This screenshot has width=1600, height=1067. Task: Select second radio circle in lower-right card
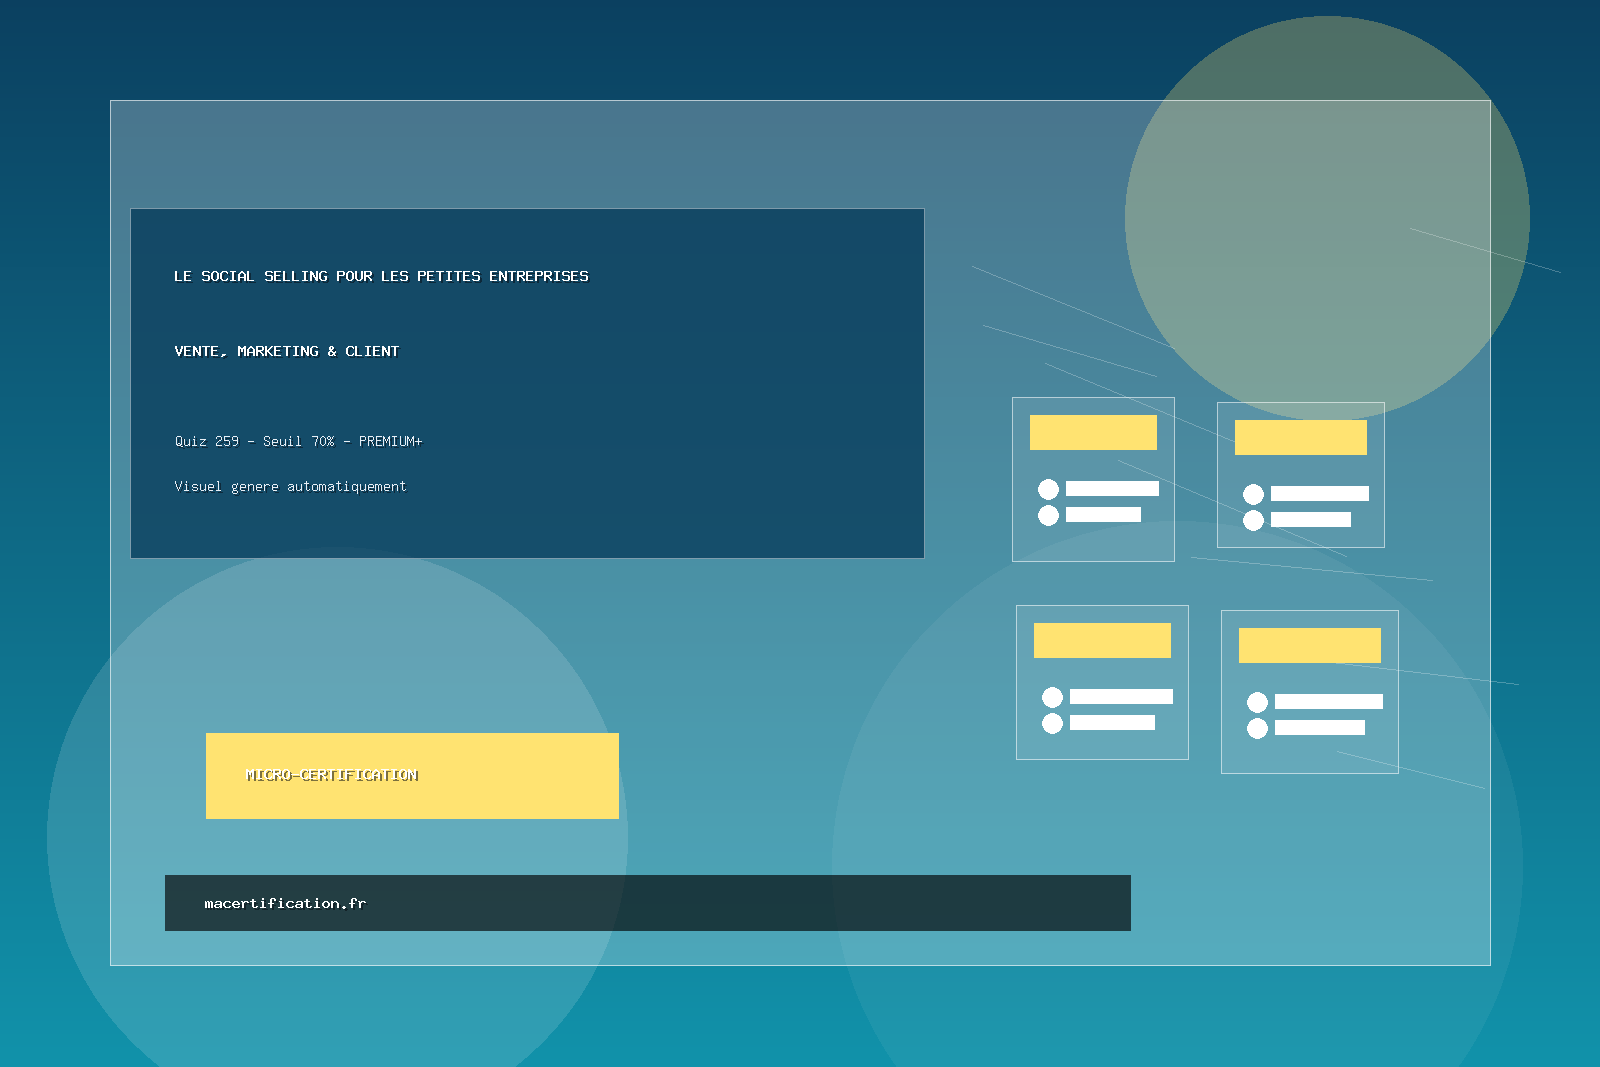click(x=1257, y=728)
